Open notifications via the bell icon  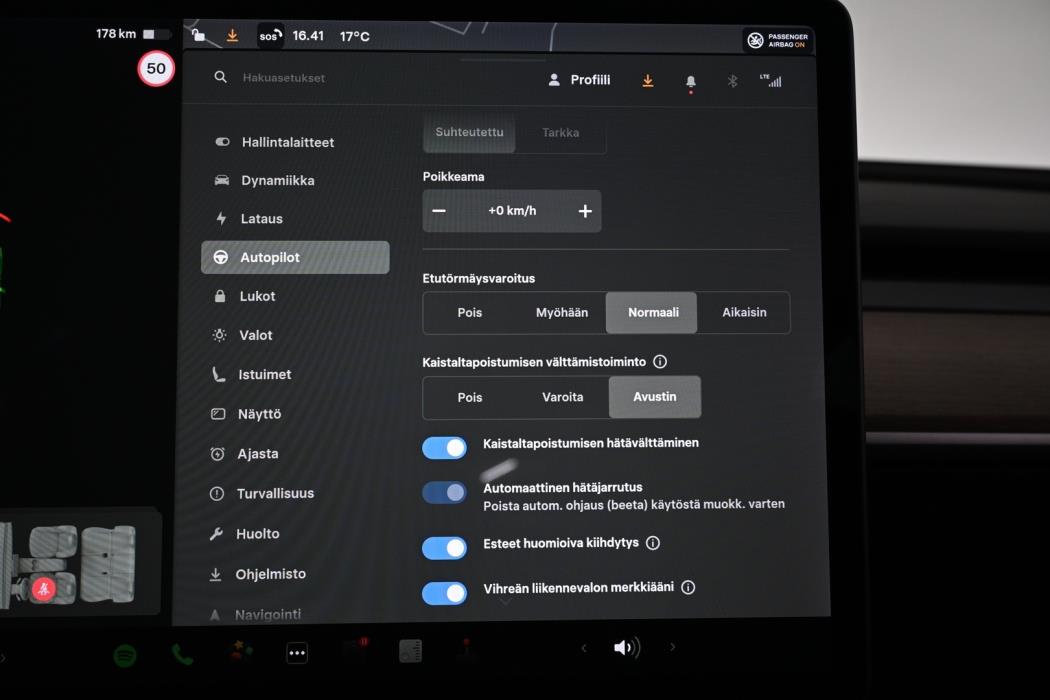689,80
